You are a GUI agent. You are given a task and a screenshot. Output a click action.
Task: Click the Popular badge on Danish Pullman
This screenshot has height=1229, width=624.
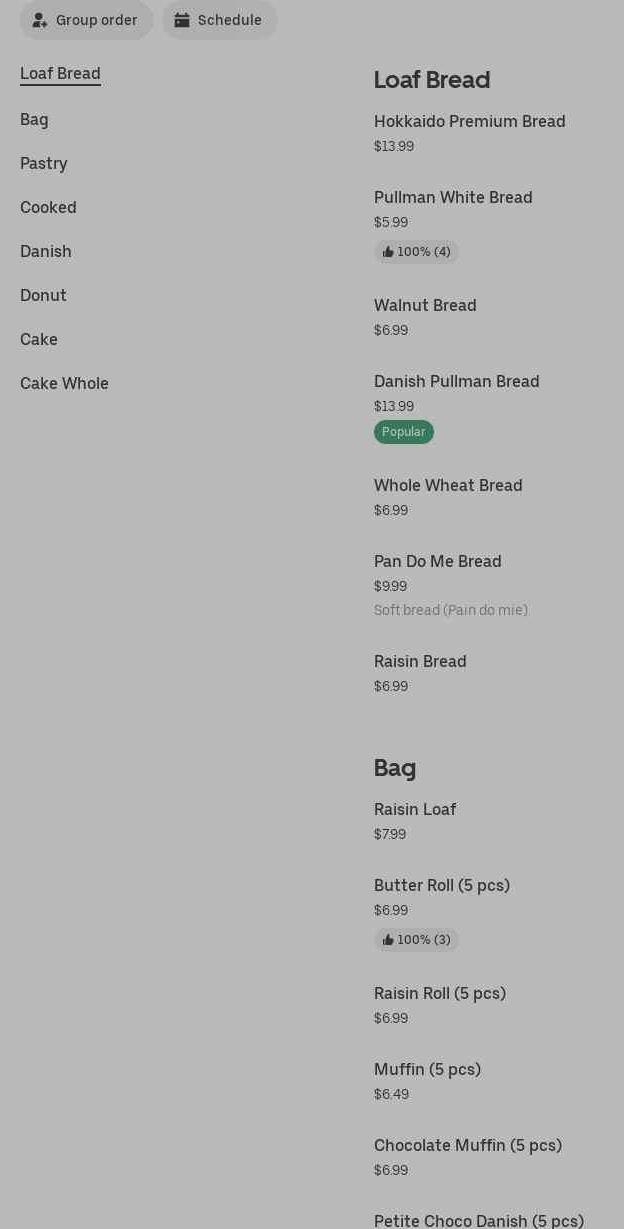click(x=404, y=432)
